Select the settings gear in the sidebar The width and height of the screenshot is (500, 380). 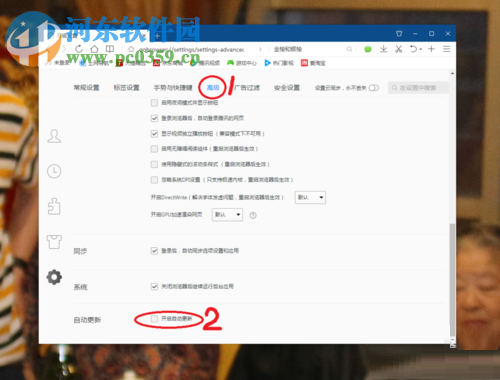[x=54, y=277]
